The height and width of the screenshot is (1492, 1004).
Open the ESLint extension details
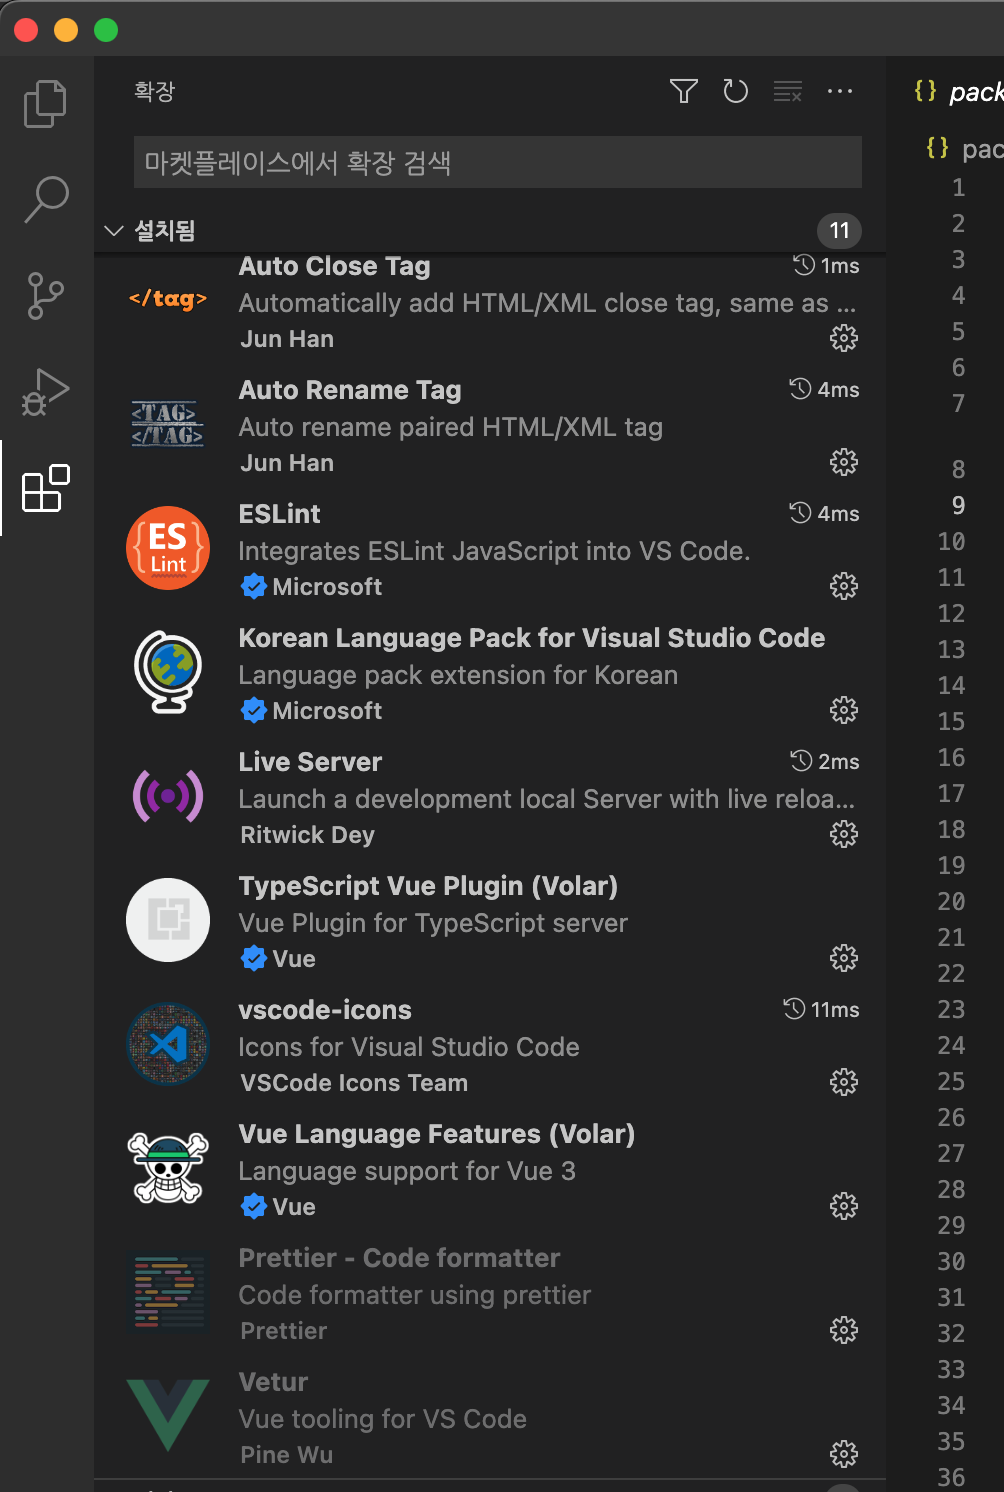tap(490, 548)
